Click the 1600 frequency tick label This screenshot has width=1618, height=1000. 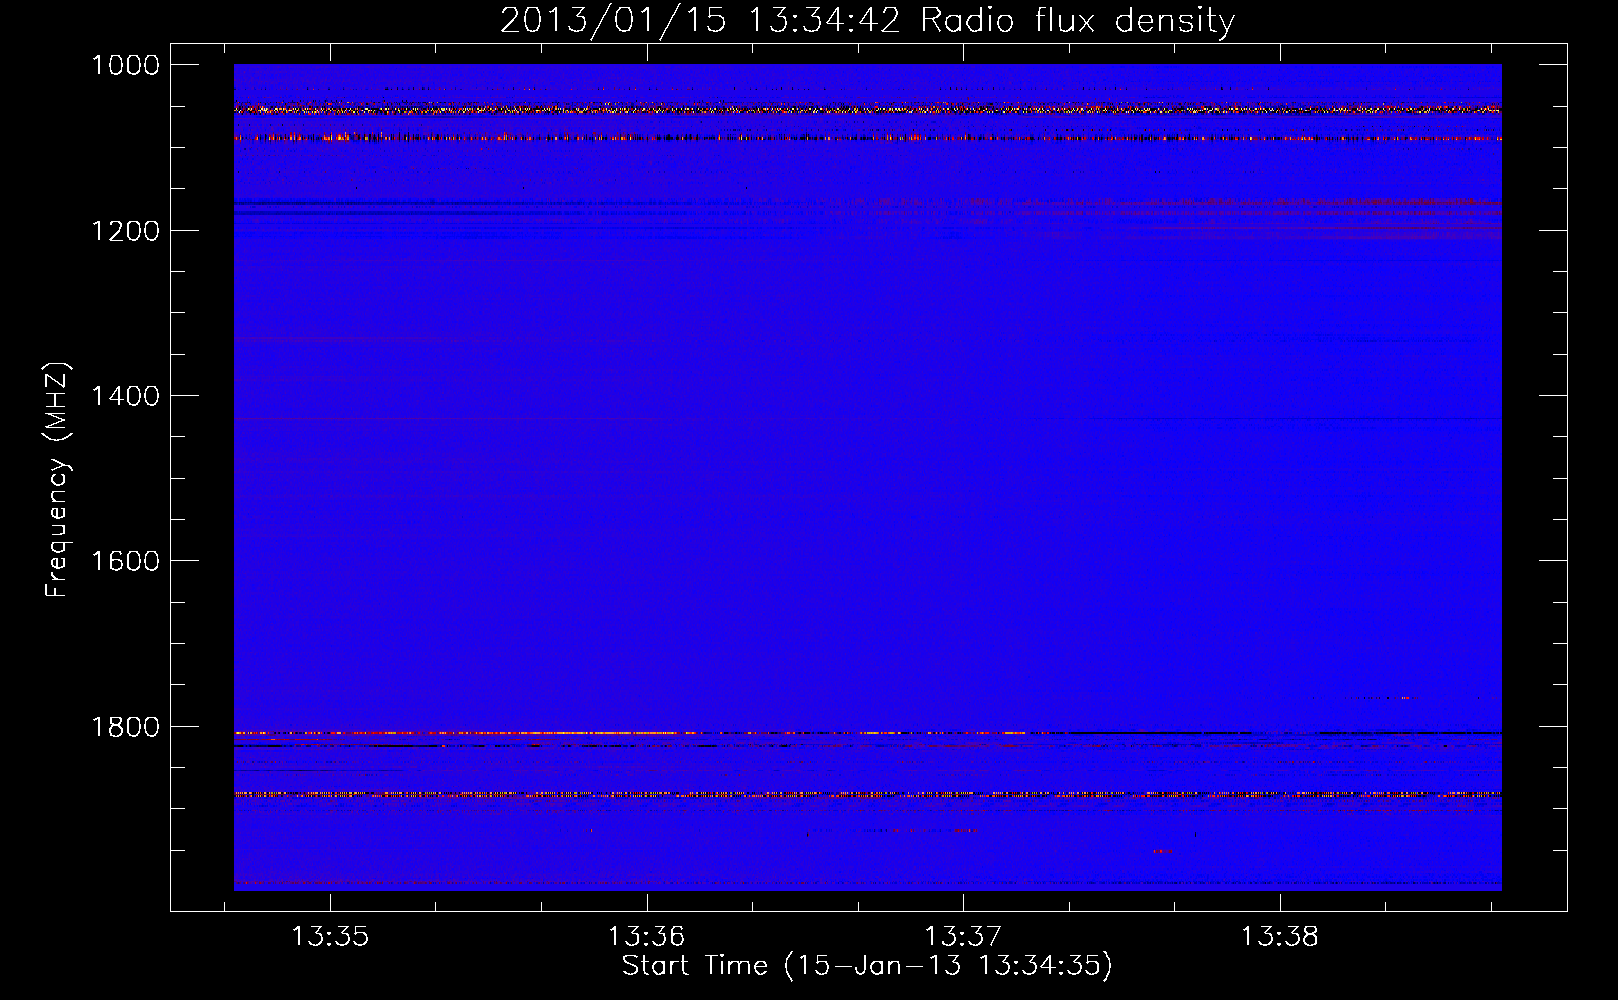click(125, 561)
